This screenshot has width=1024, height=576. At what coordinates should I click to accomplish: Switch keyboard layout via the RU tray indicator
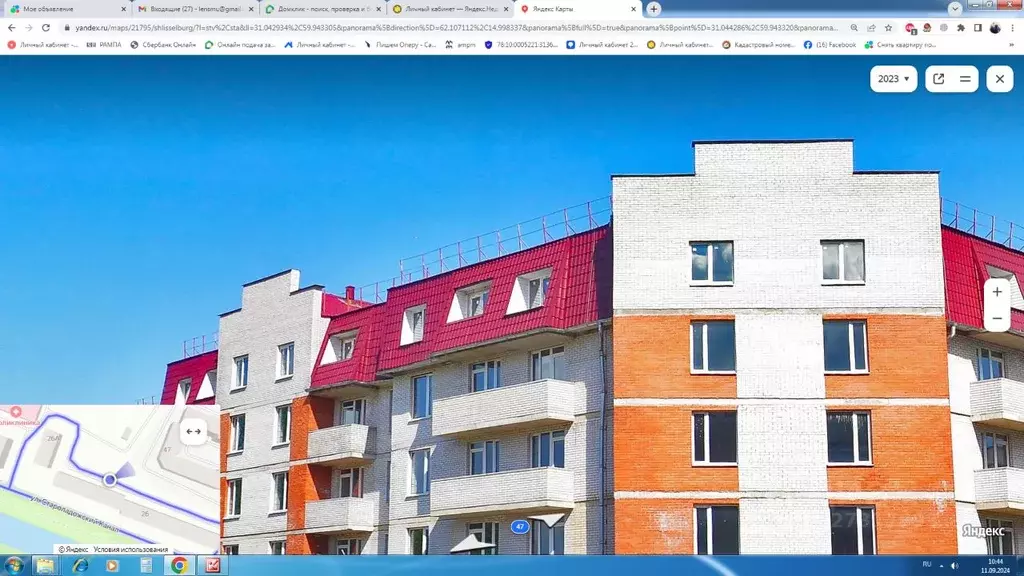click(x=926, y=565)
